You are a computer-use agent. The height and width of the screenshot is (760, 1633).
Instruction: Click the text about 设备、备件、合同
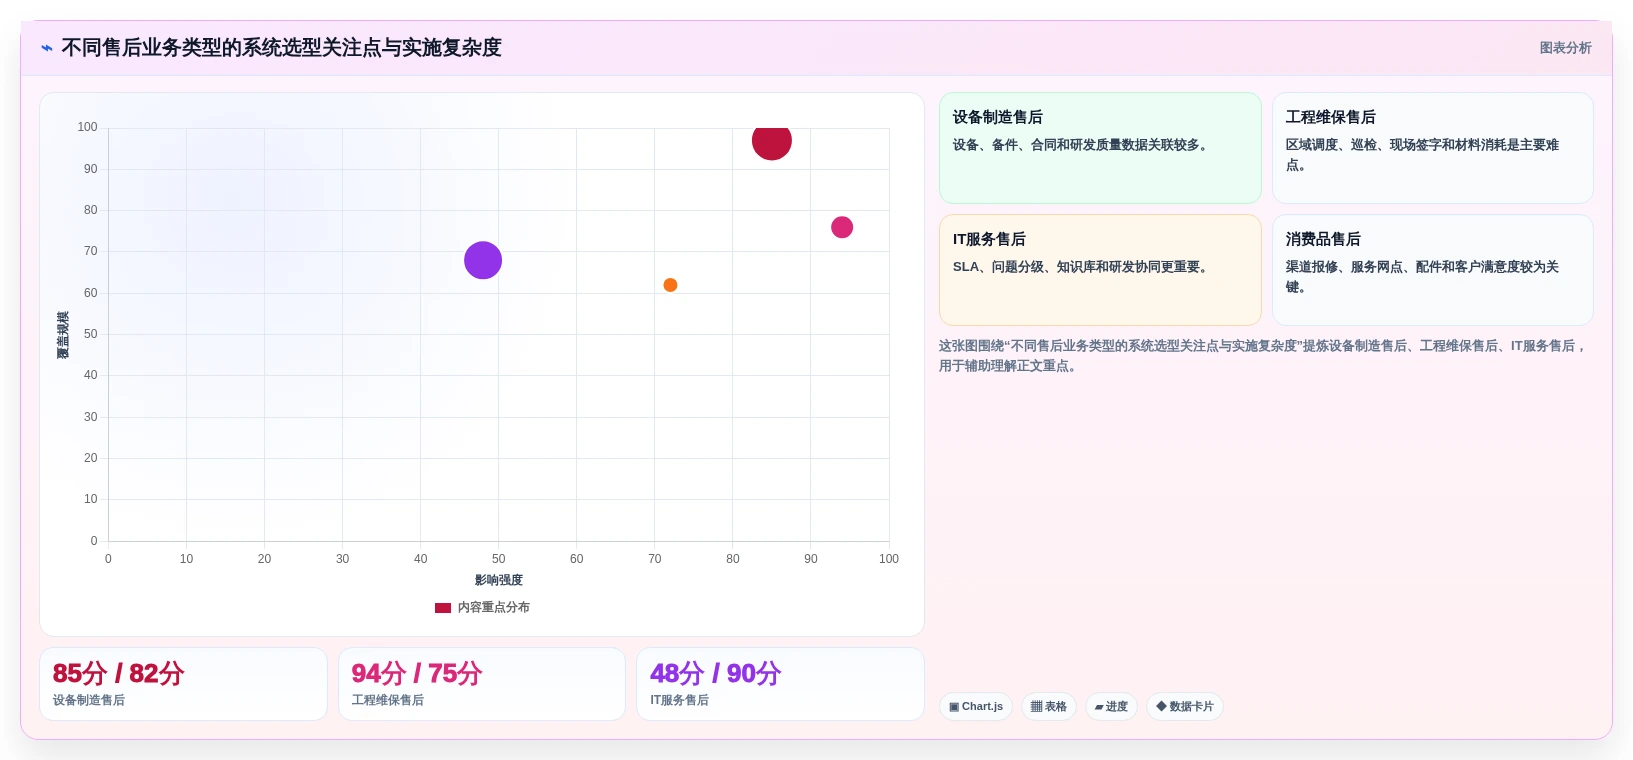pyautogui.click(x=1083, y=145)
